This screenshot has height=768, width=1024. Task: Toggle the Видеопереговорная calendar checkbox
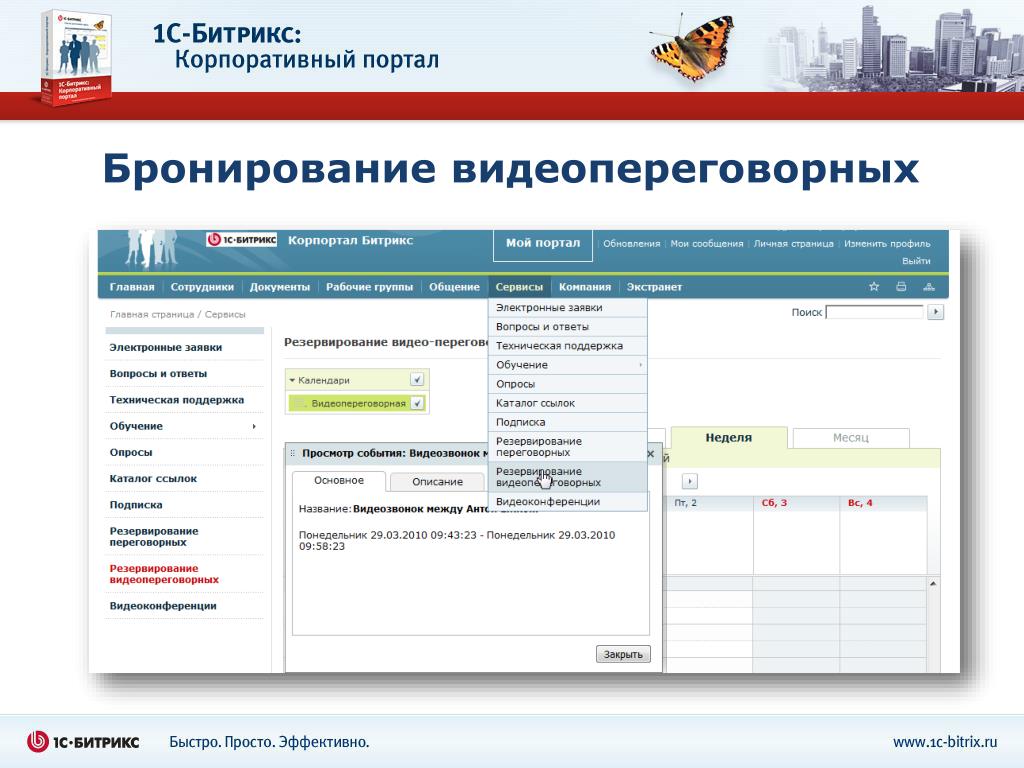point(417,404)
